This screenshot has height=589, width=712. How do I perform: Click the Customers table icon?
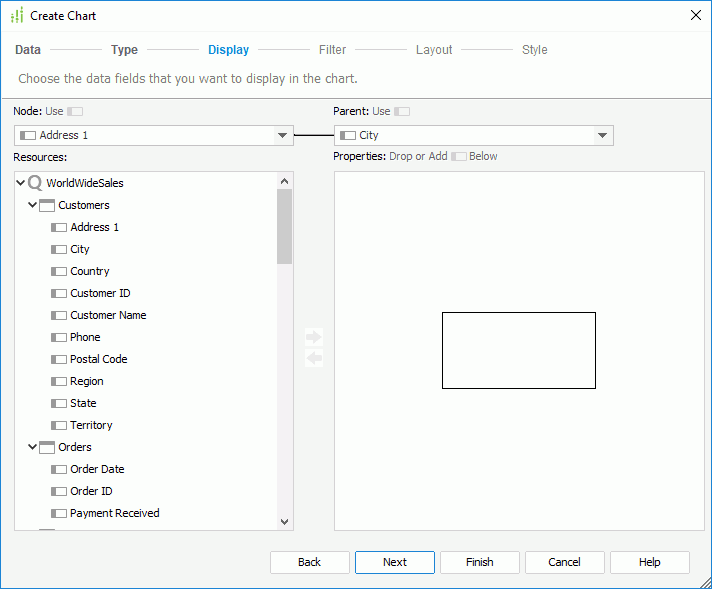pyautogui.click(x=47, y=205)
